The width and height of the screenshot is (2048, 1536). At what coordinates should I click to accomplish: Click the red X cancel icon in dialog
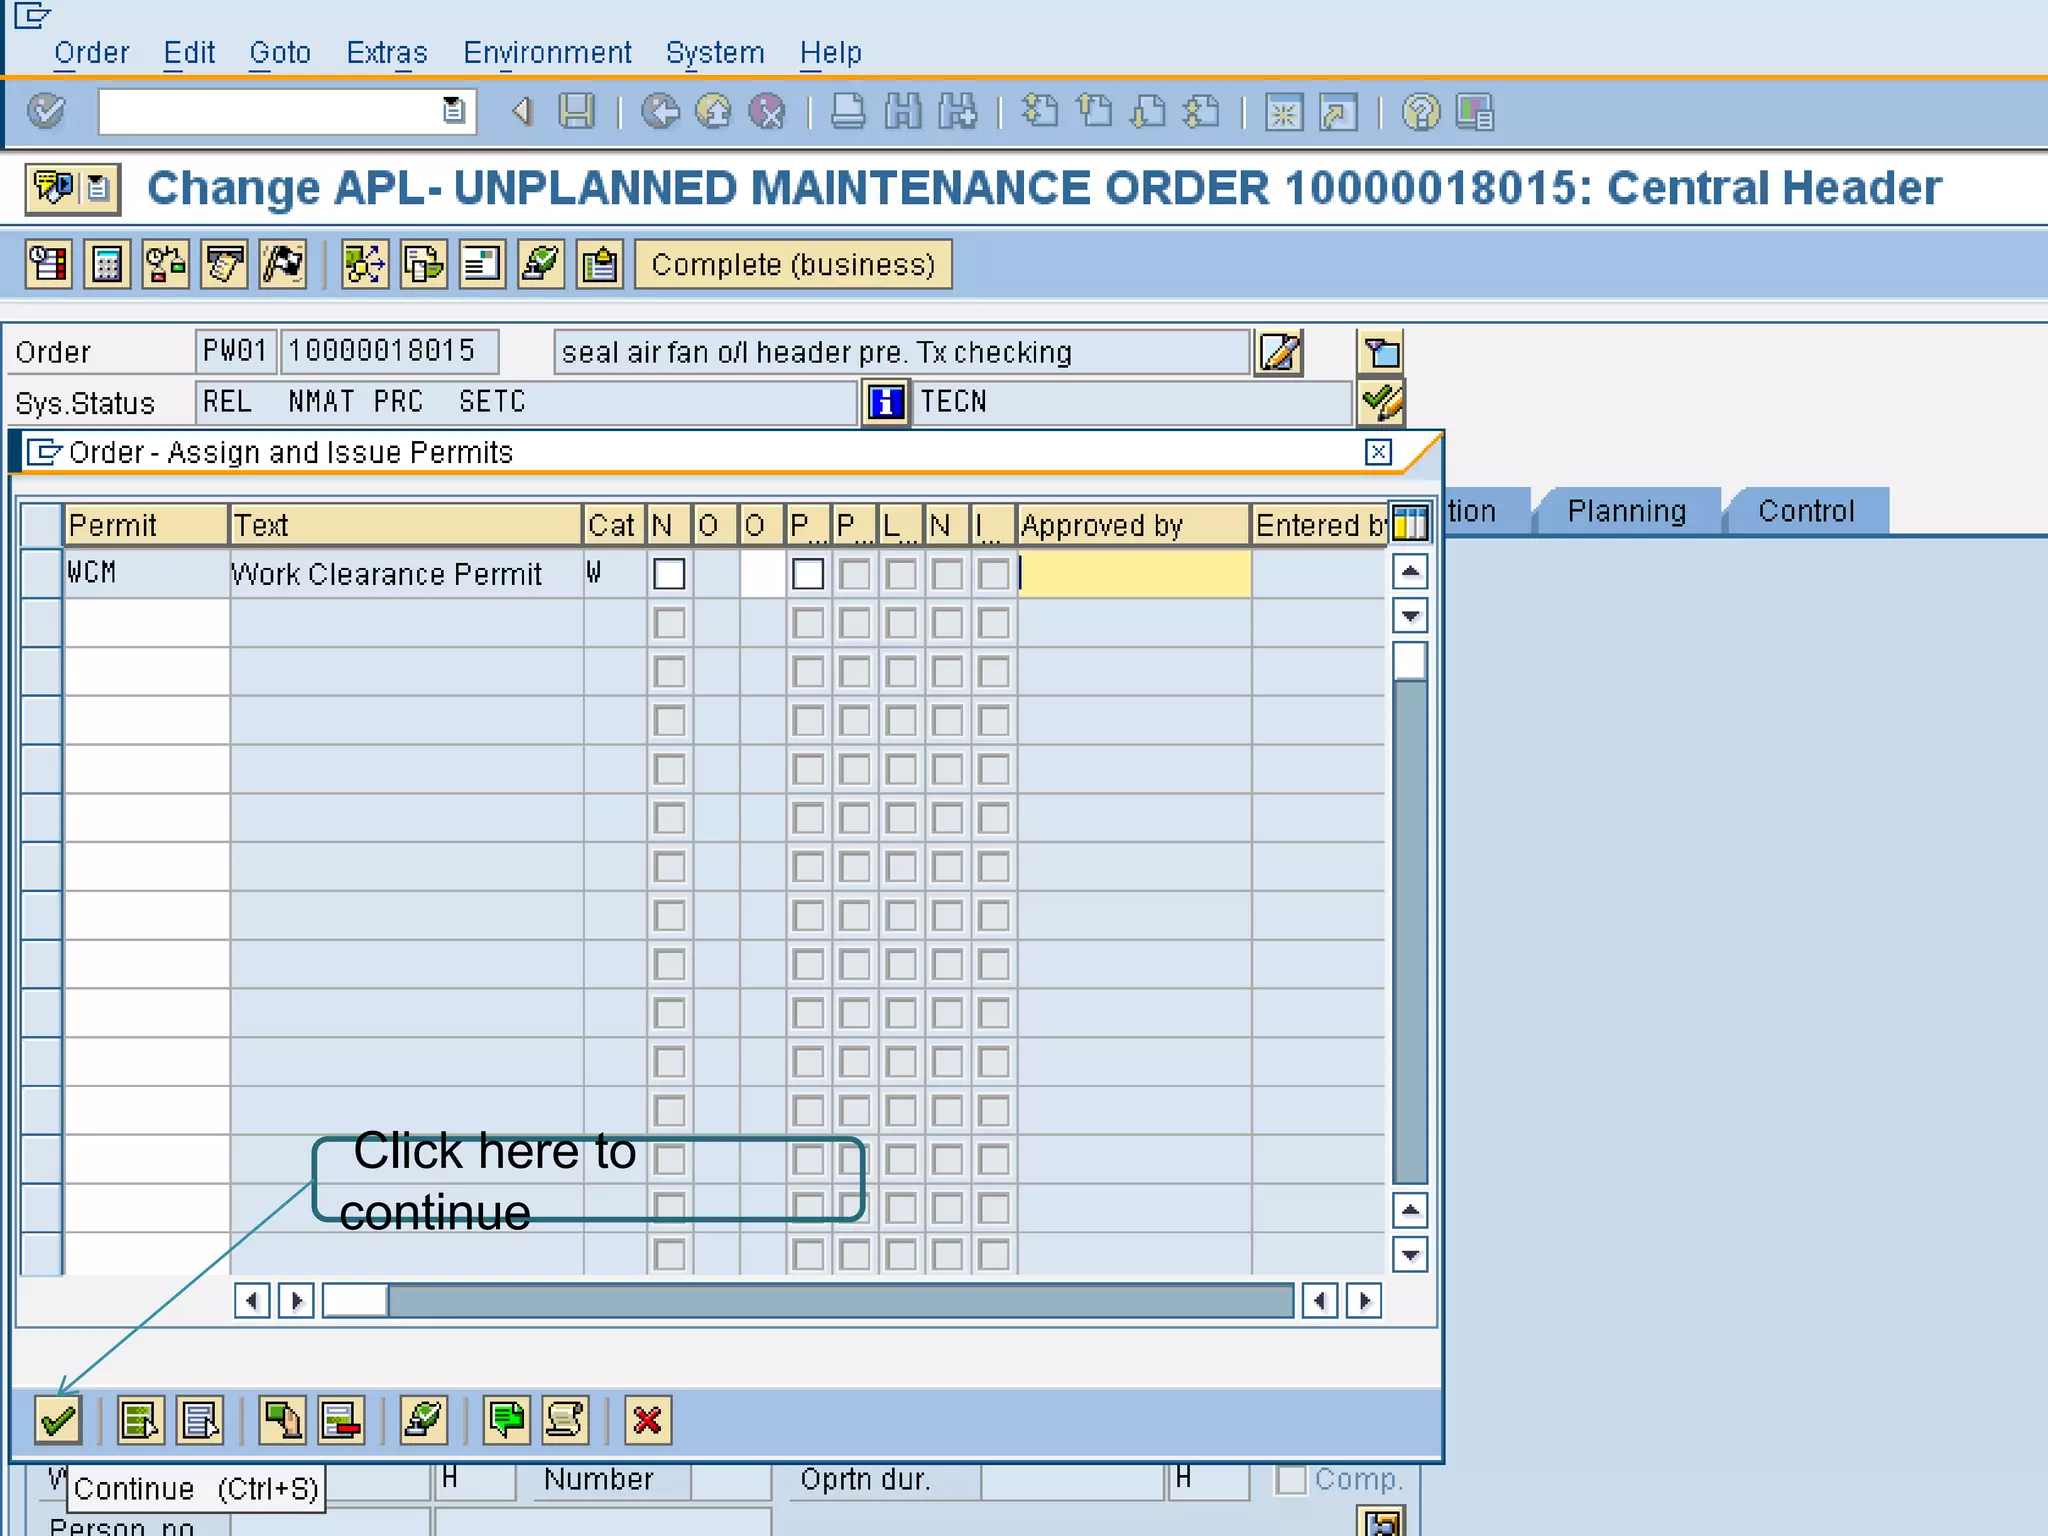[x=648, y=1420]
